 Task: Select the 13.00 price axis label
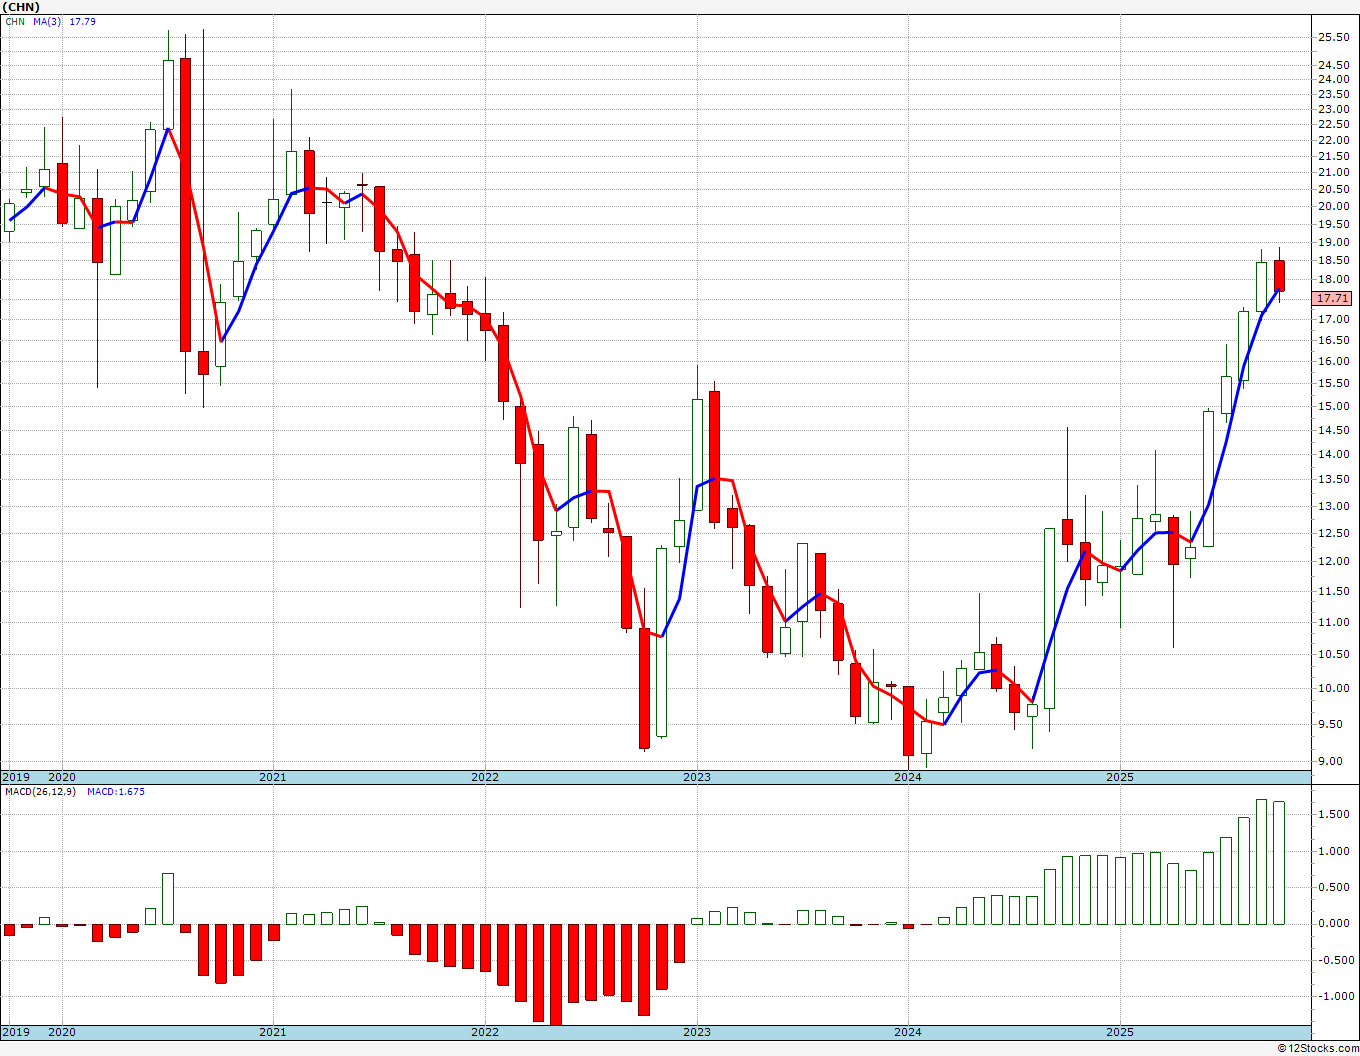1332,507
